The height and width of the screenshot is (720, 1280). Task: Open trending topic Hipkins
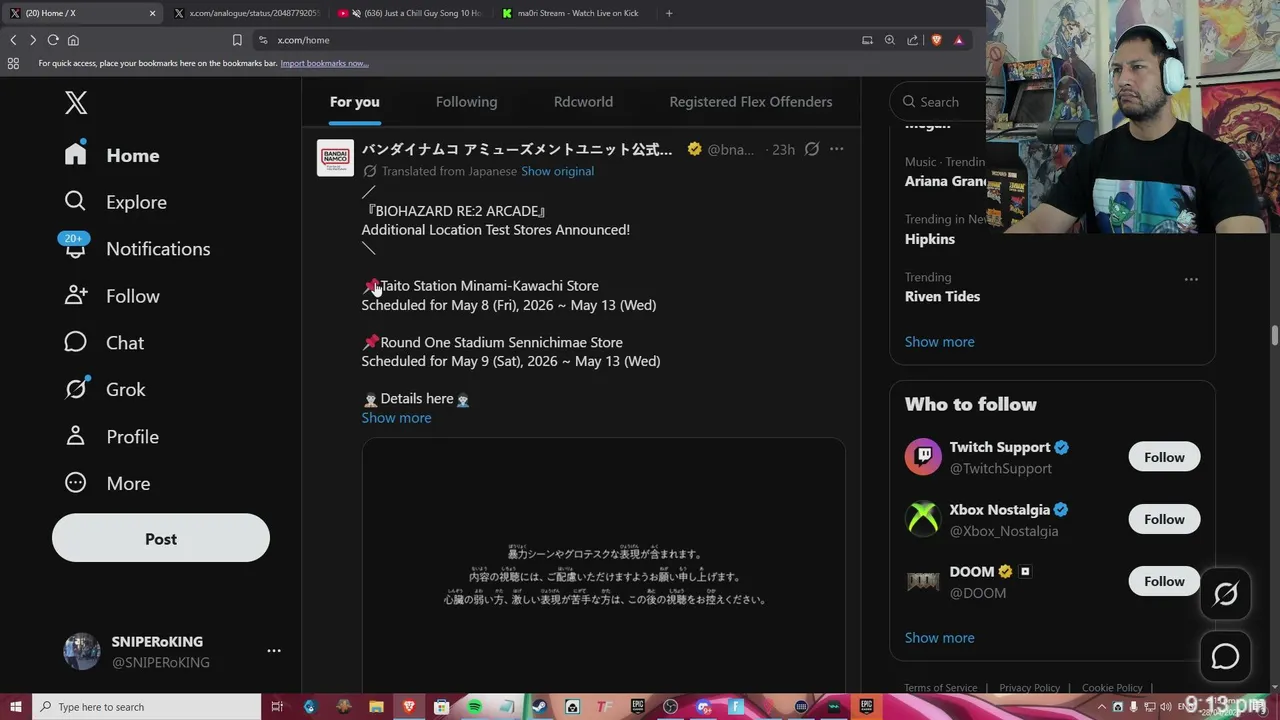pyautogui.click(x=930, y=239)
